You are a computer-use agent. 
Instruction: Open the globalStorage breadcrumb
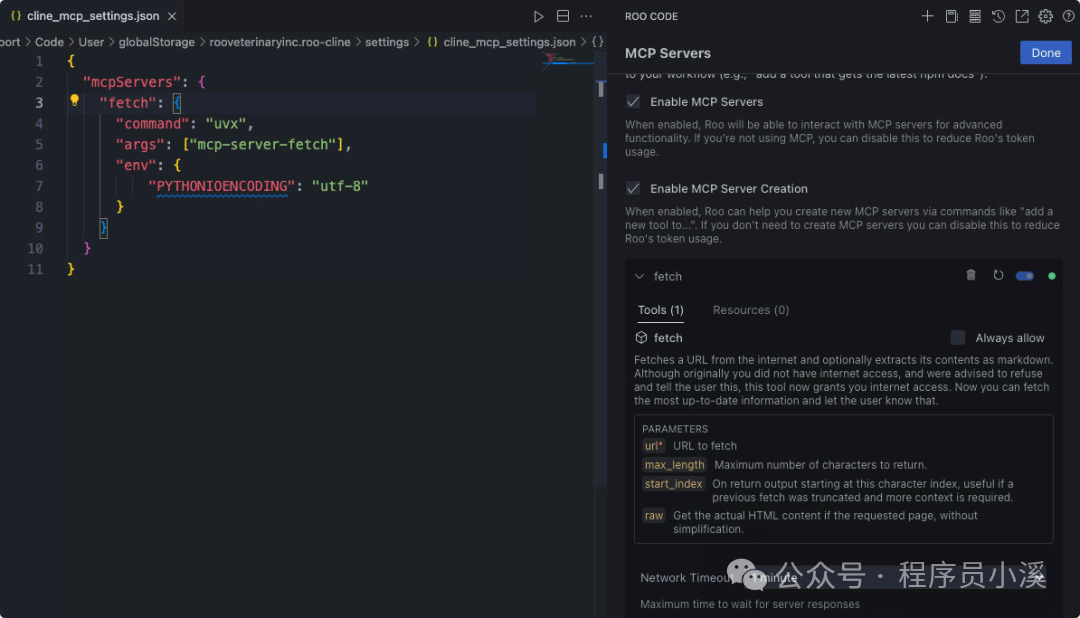[156, 42]
